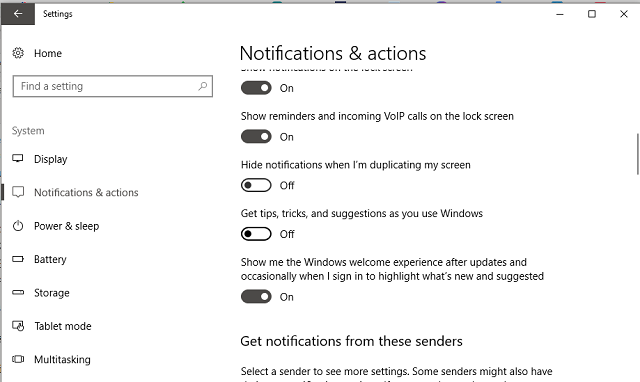The image size is (640, 382).
Task: Click the vertical scrollbar thumb on right
Action: point(637,154)
